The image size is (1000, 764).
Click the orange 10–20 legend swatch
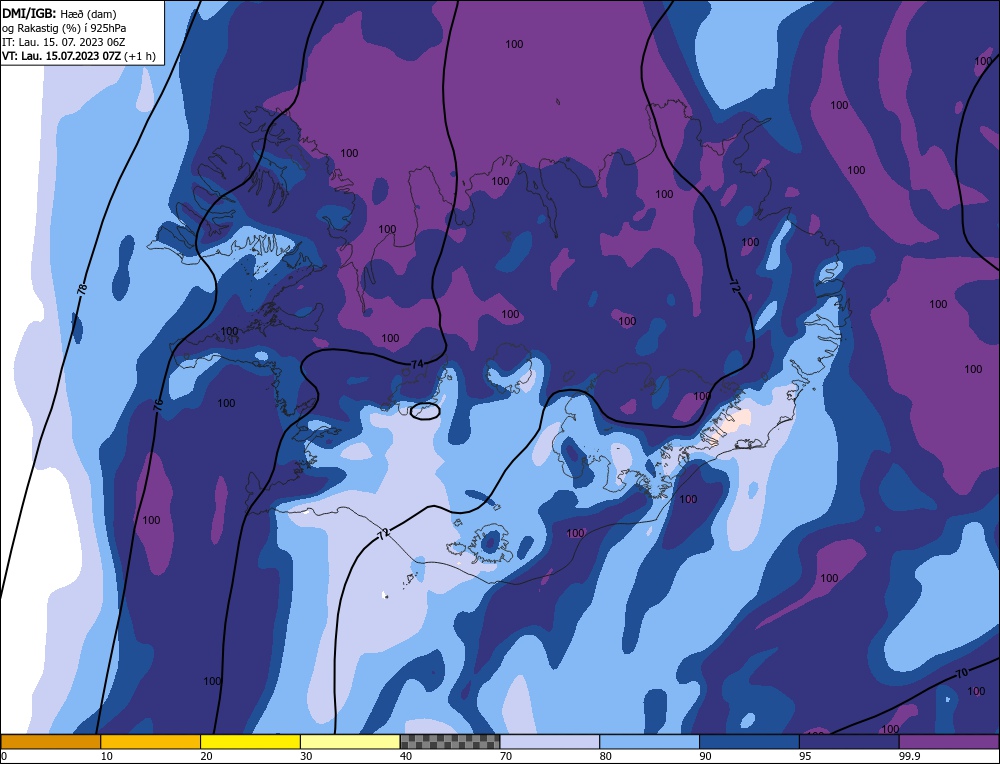coord(151,742)
